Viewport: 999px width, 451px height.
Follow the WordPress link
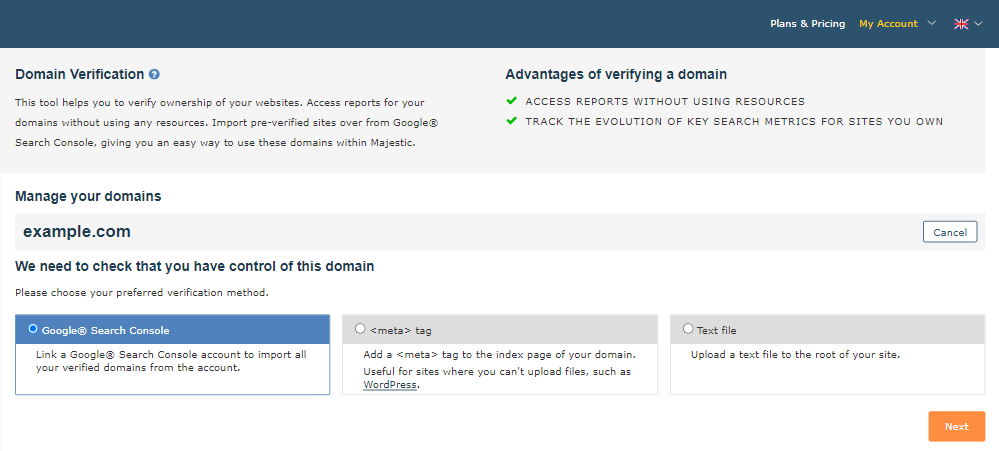pyautogui.click(x=390, y=384)
